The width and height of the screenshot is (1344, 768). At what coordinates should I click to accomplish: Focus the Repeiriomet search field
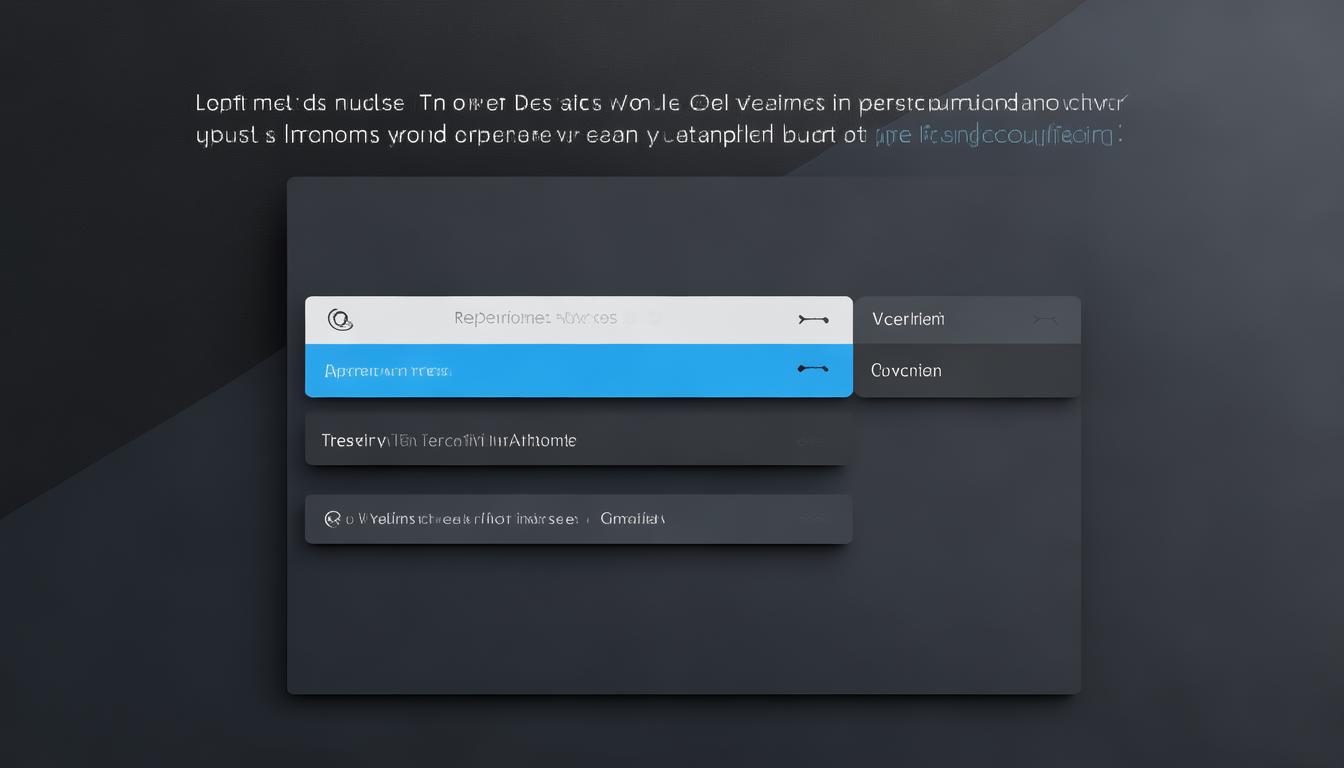535,319
